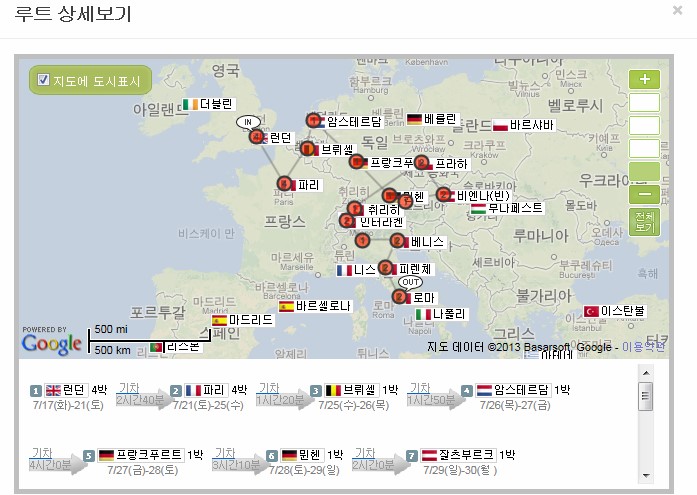This screenshot has width=697, height=495.
Task: Select the 마드리드 city label
Action: [243, 320]
